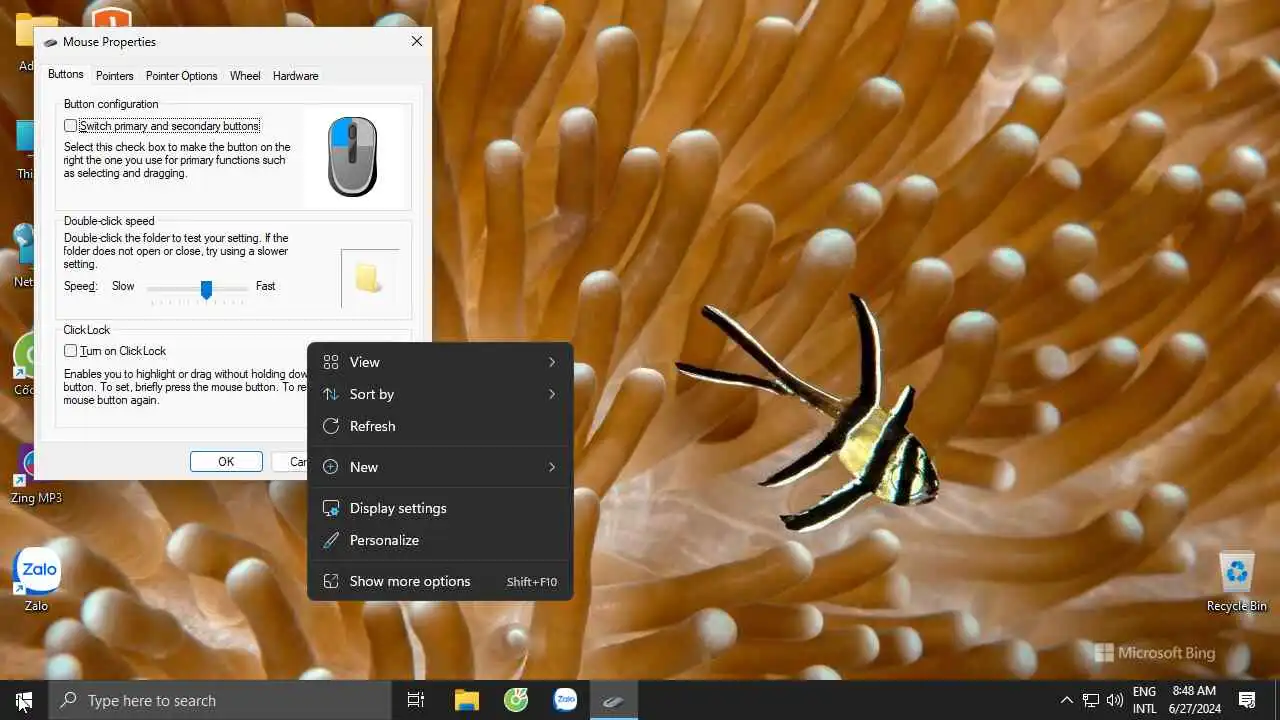Confirm with the OK button
The height and width of the screenshot is (720, 1280).
pyautogui.click(x=226, y=461)
